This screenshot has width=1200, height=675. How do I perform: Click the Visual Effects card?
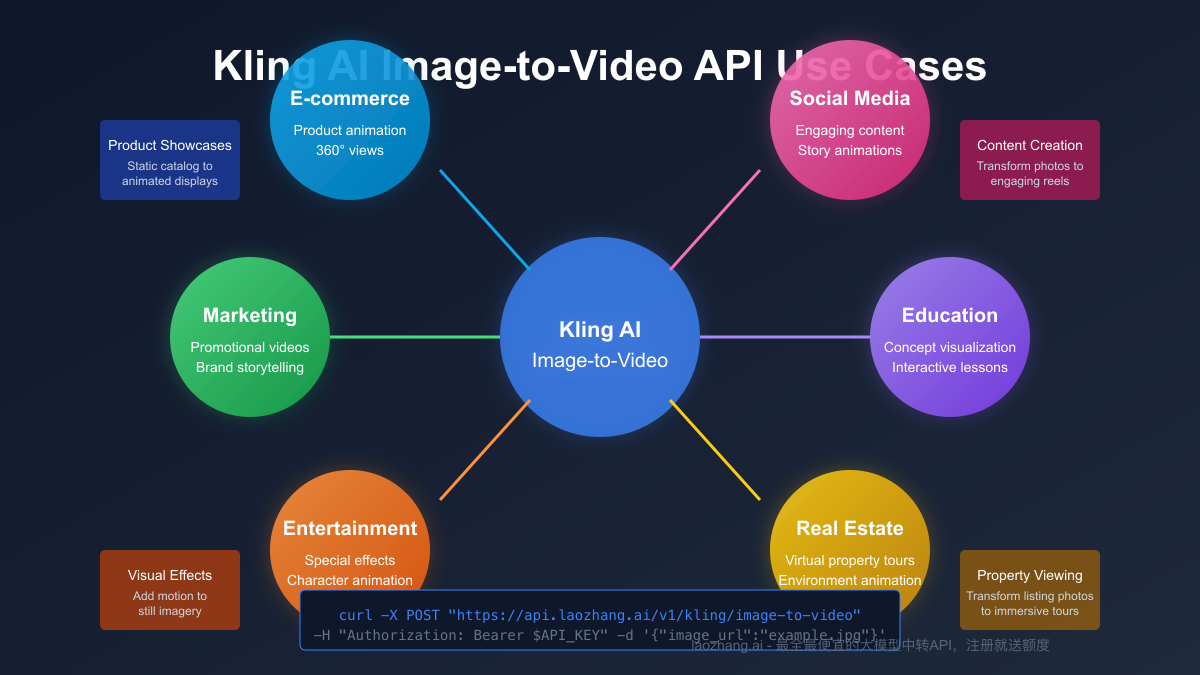[x=169, y=590]
